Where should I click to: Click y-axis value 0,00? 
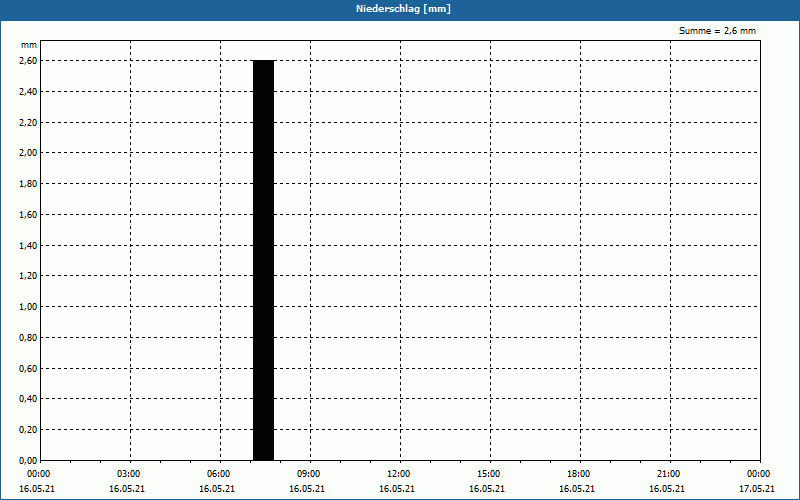point(28,460)
